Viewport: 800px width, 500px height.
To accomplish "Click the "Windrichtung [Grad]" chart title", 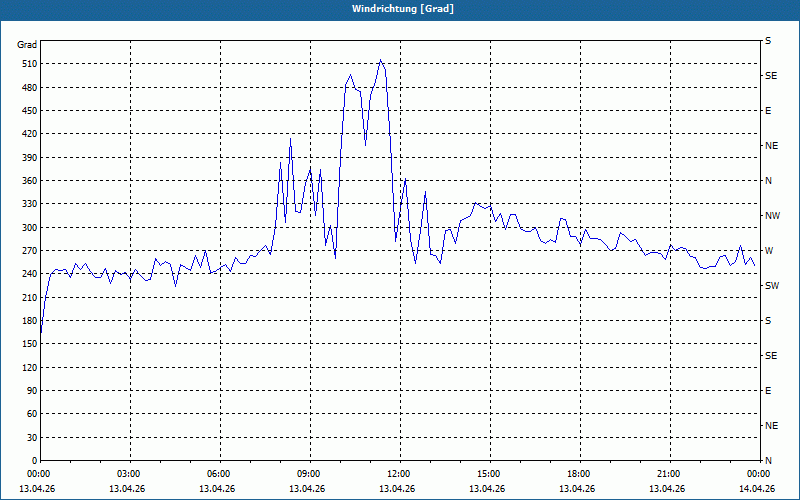I will pos(402,9).
